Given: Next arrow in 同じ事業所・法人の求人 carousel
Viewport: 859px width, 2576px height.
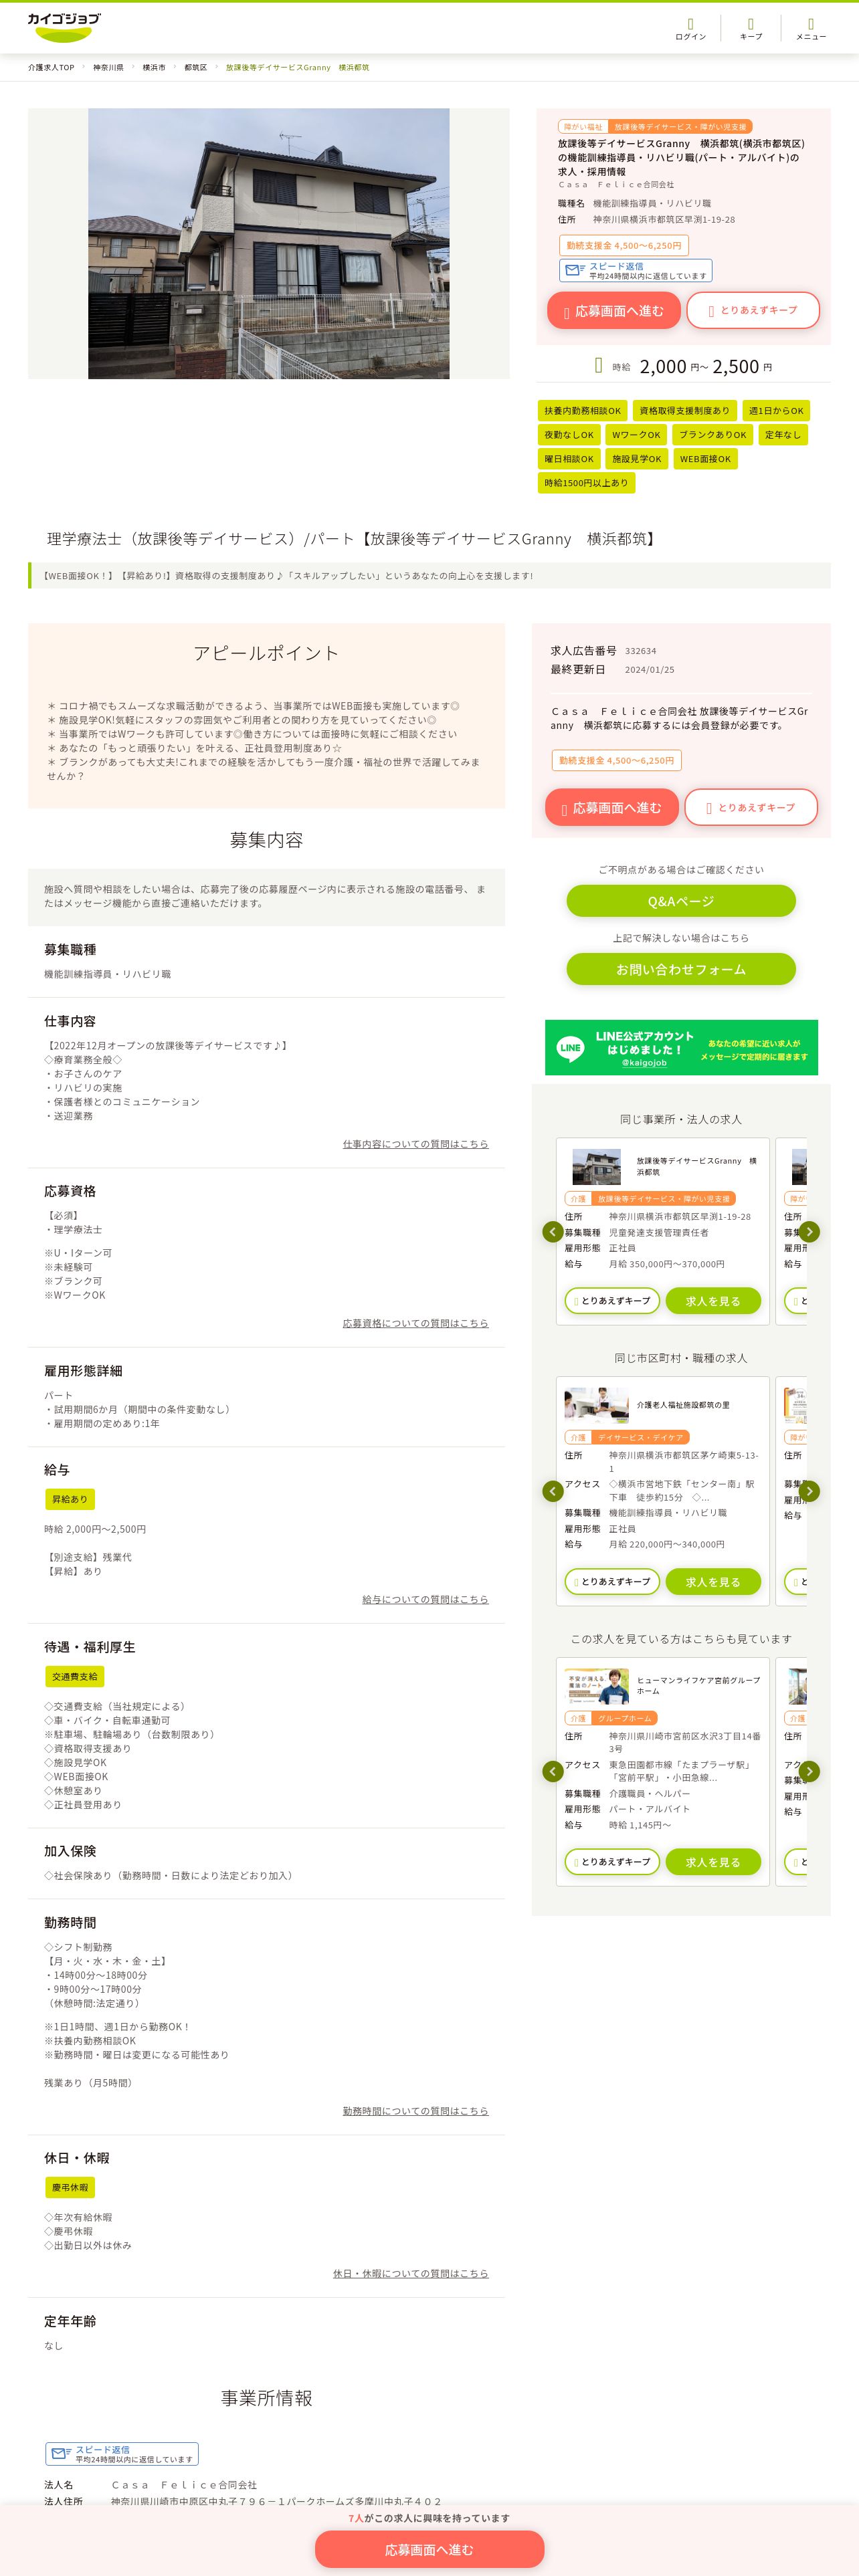Looking at the screenshot, I should point(810,1231).
